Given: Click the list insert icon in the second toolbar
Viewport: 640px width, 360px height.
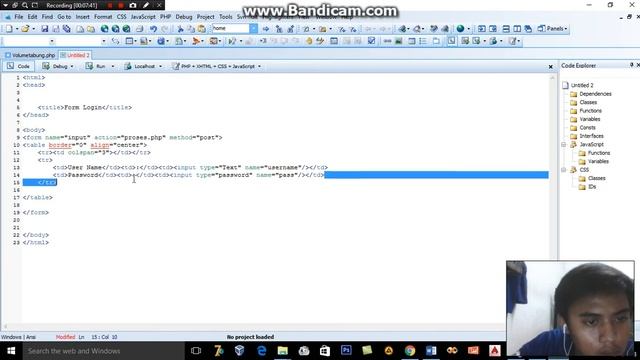Looking at the screenshot, I should click(423, 41).
